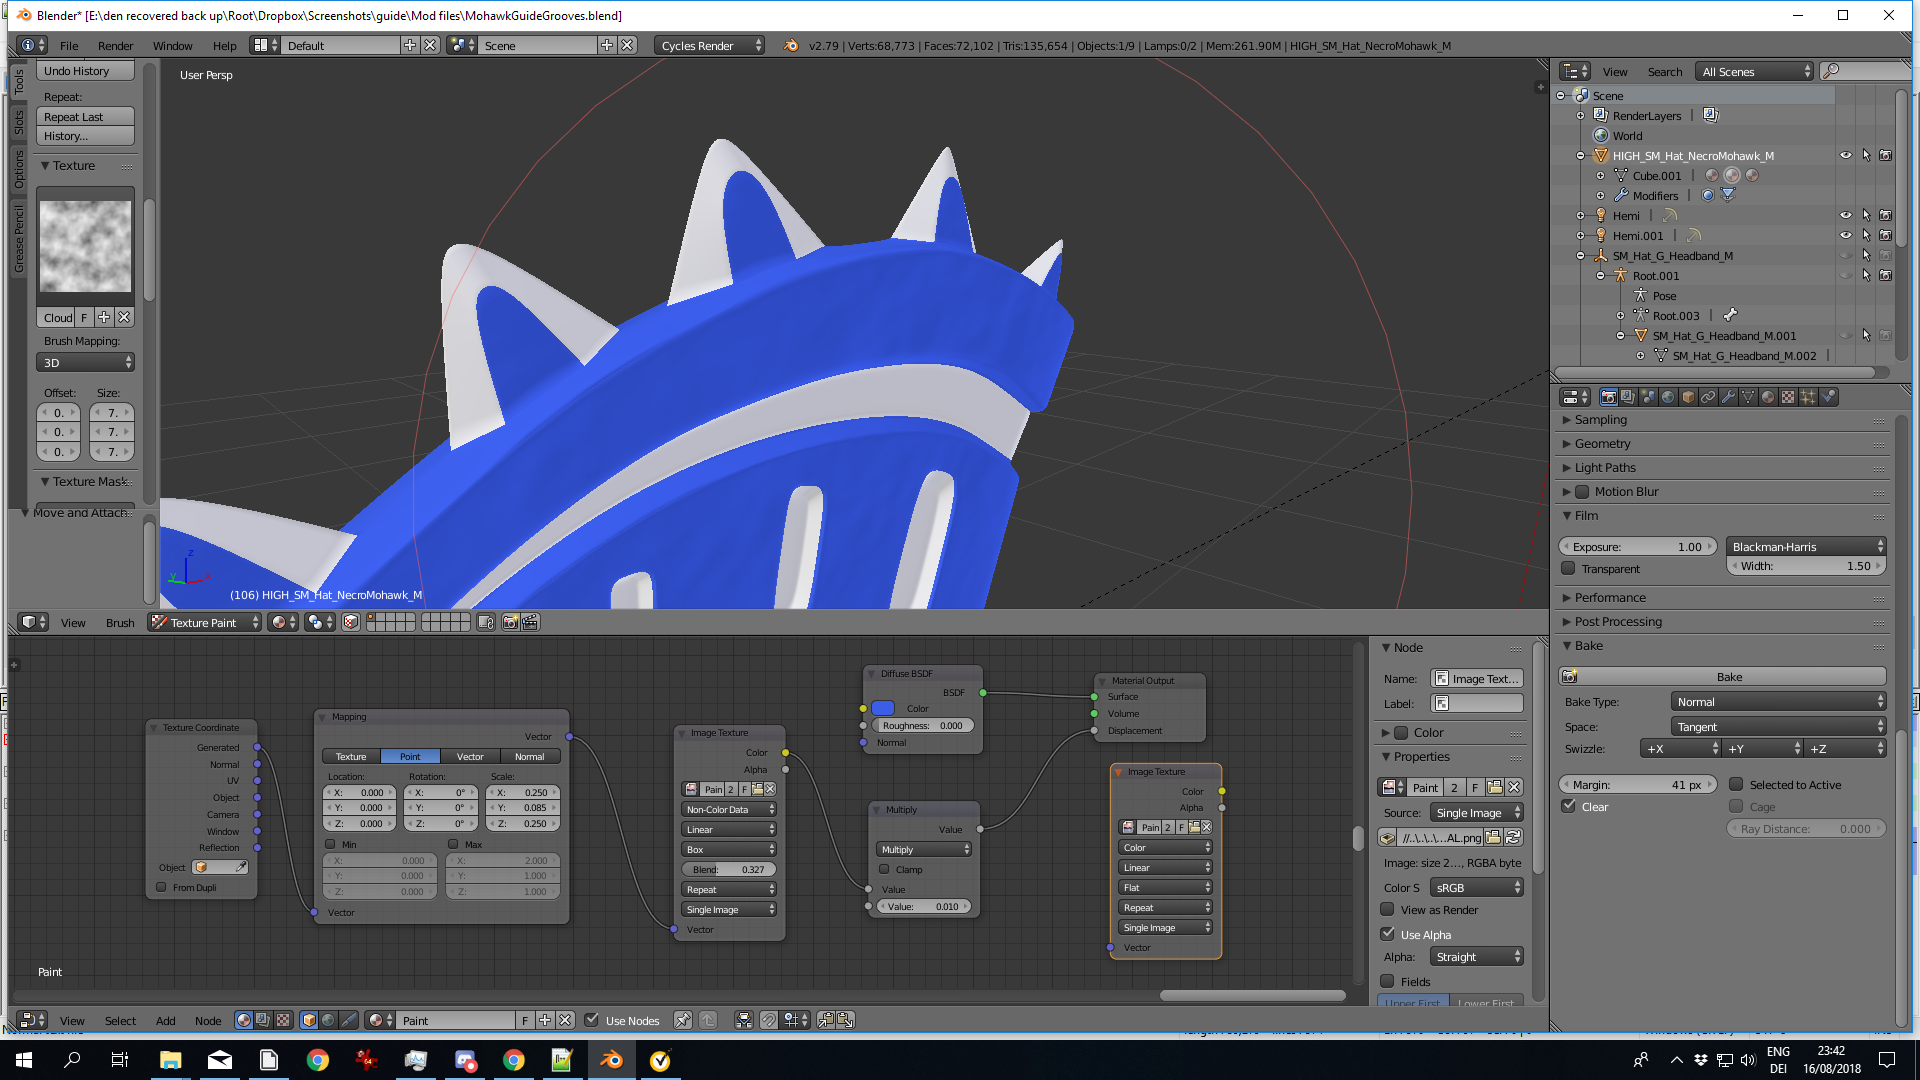The width and height of the screenshot is (1920, 1080).
Task: Open the Texture properties tab (checker icon)
Action: pyautogui.click(x=1788, y=397)
